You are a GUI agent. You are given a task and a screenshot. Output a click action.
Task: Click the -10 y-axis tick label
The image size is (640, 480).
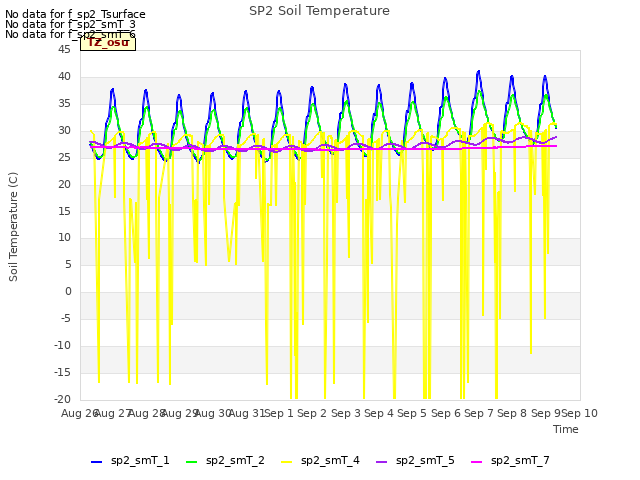click(62, 346)
